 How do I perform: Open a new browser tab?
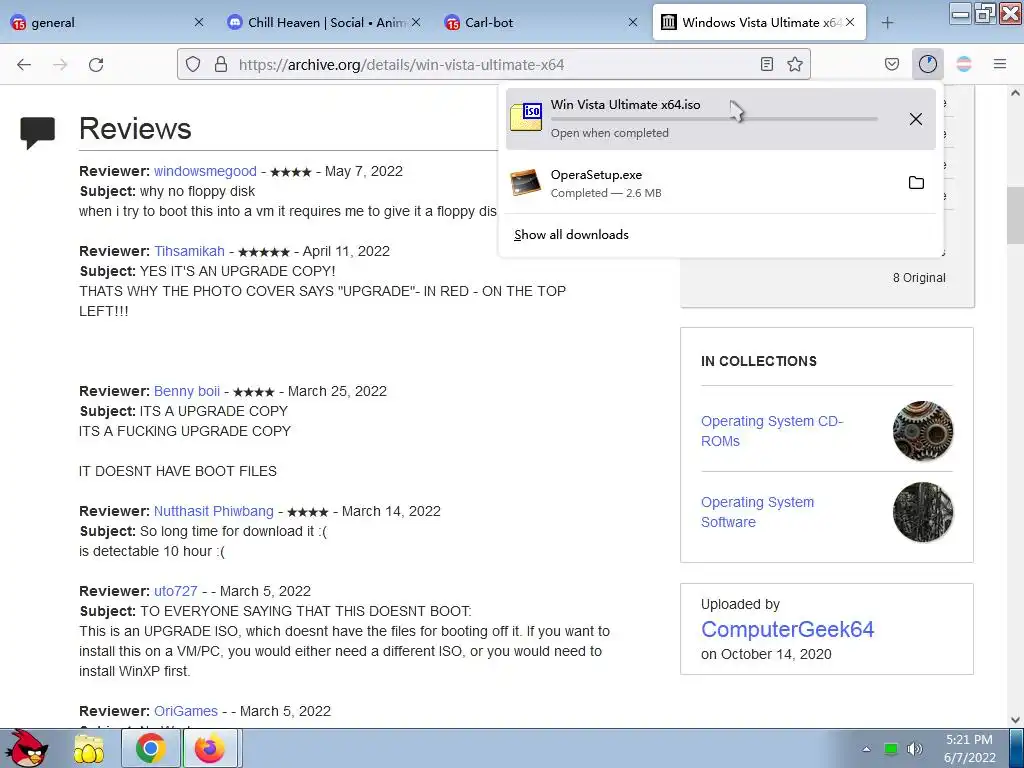coord(887,23)
